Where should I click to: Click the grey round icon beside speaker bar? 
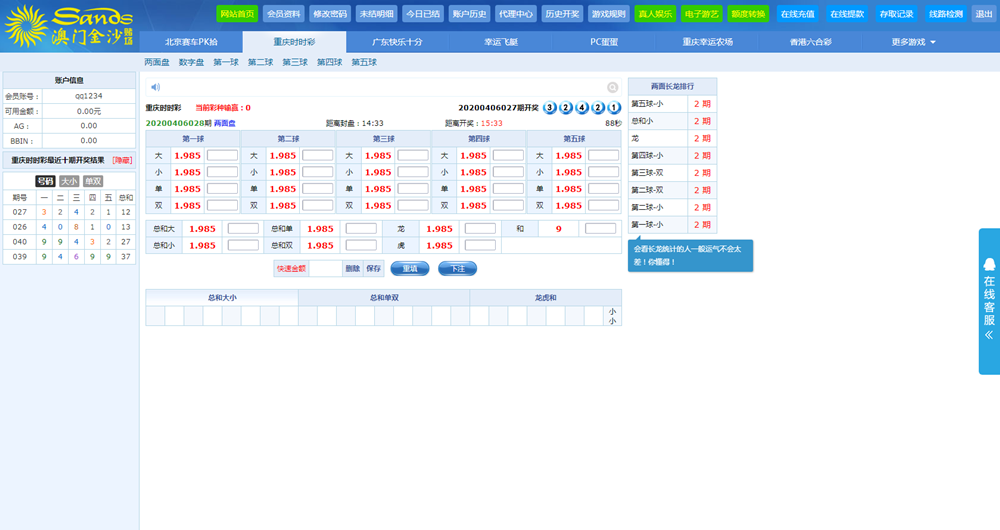pos(613,88)
